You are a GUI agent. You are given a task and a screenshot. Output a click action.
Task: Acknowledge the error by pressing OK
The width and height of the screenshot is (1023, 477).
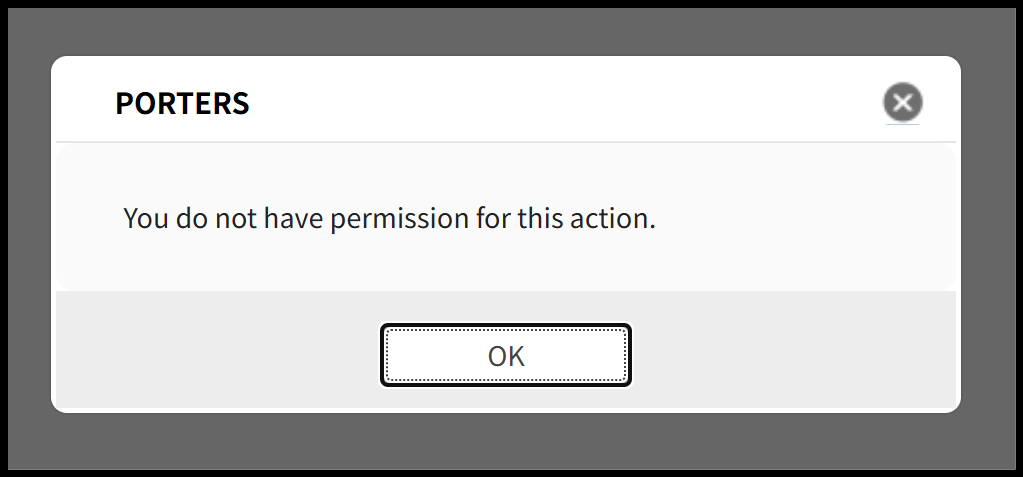click(506, 355)
